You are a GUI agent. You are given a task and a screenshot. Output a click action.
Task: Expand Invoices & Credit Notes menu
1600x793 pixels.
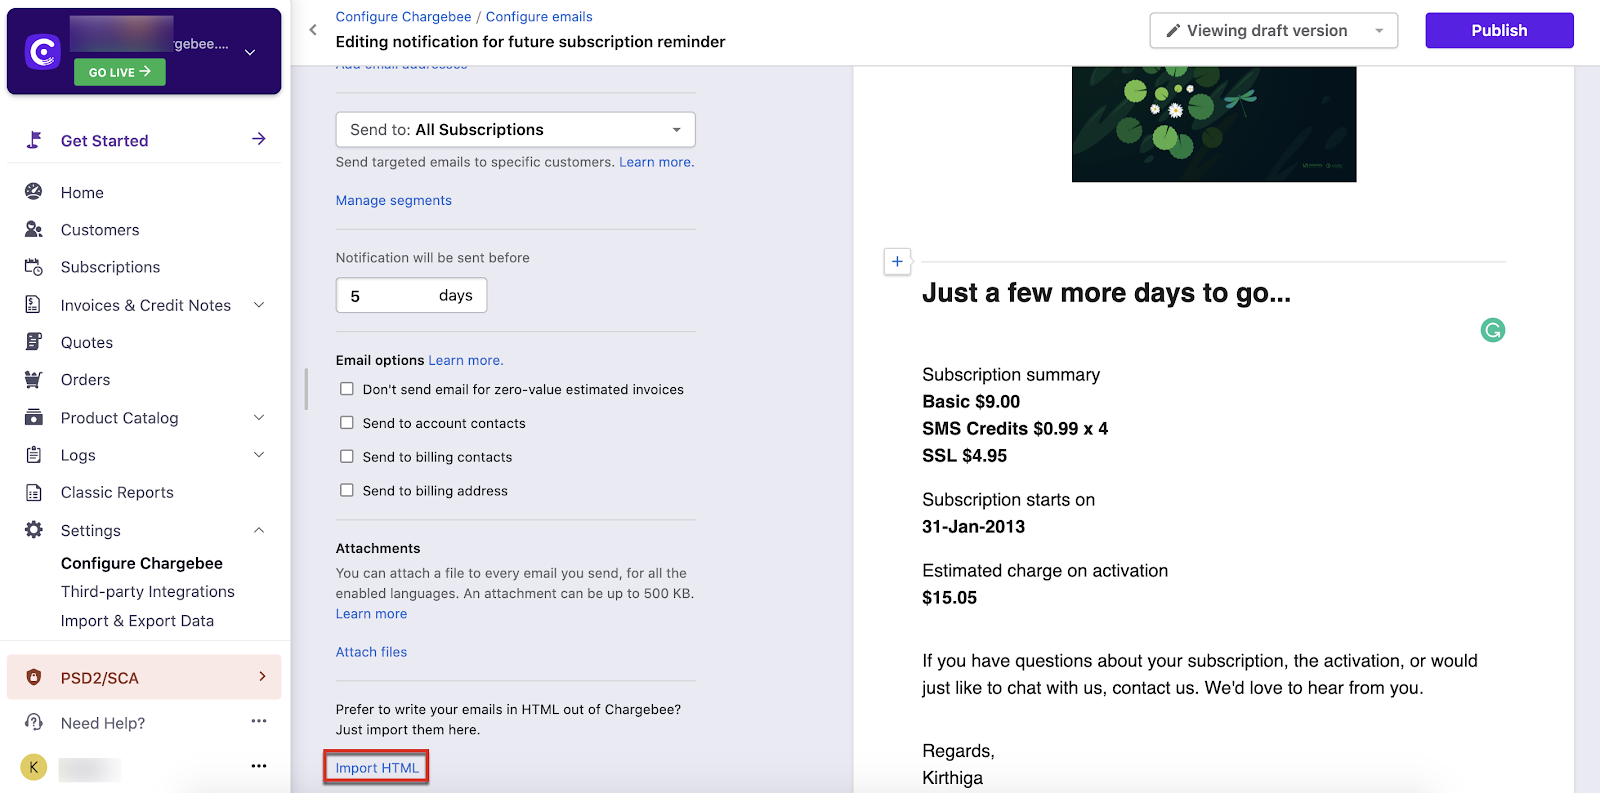pyautogui.click(x=259, y=305)
